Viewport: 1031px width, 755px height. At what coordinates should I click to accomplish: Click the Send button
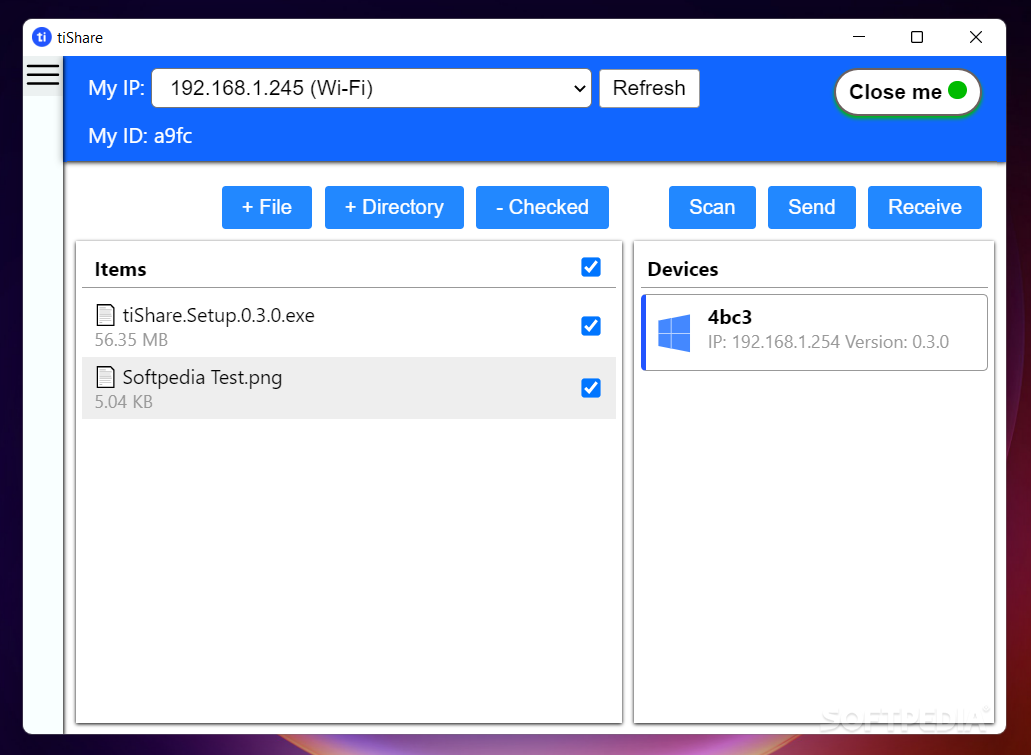(811, 207)
